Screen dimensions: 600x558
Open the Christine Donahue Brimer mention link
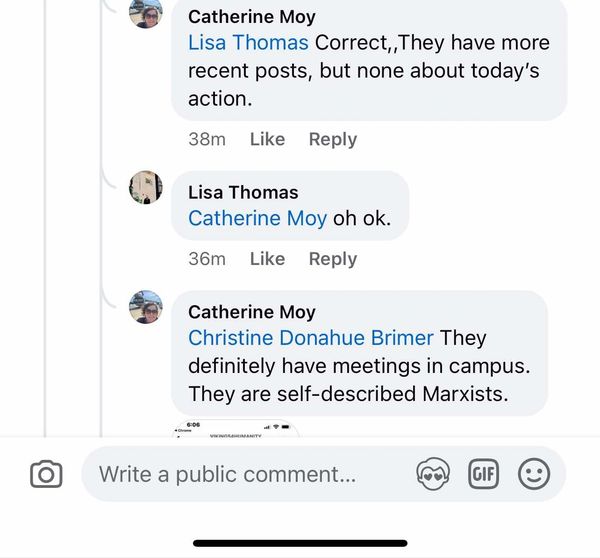311,338
